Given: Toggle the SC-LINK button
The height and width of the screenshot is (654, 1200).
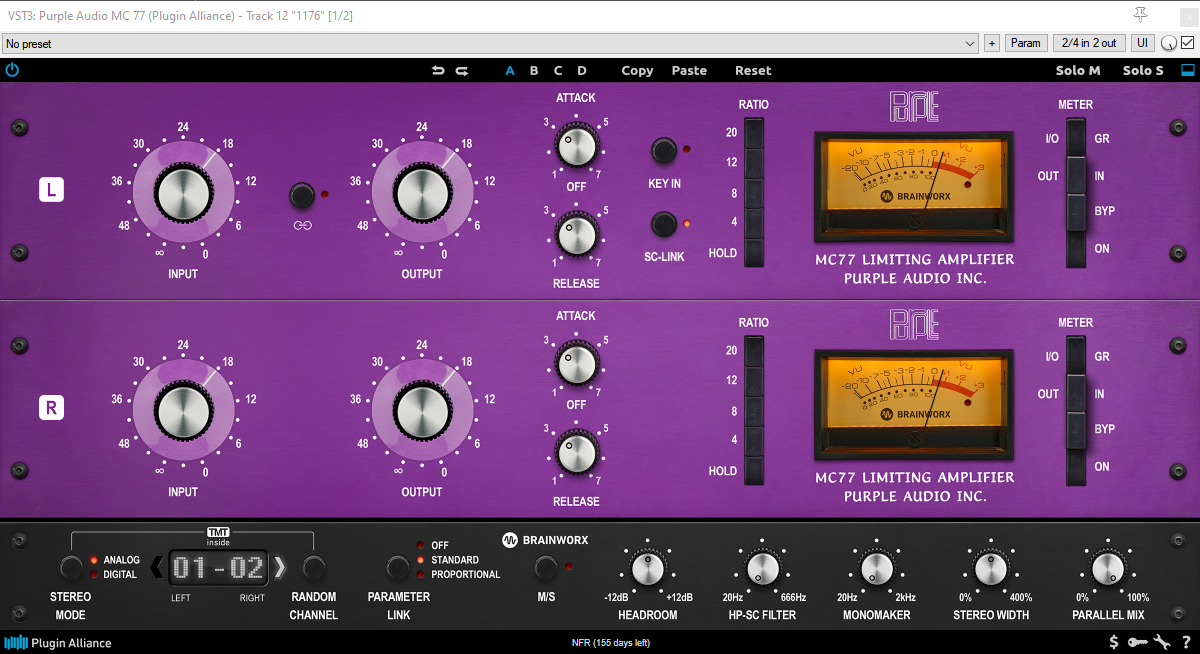Looking at the screenshot, I should (x=663, y=223).
